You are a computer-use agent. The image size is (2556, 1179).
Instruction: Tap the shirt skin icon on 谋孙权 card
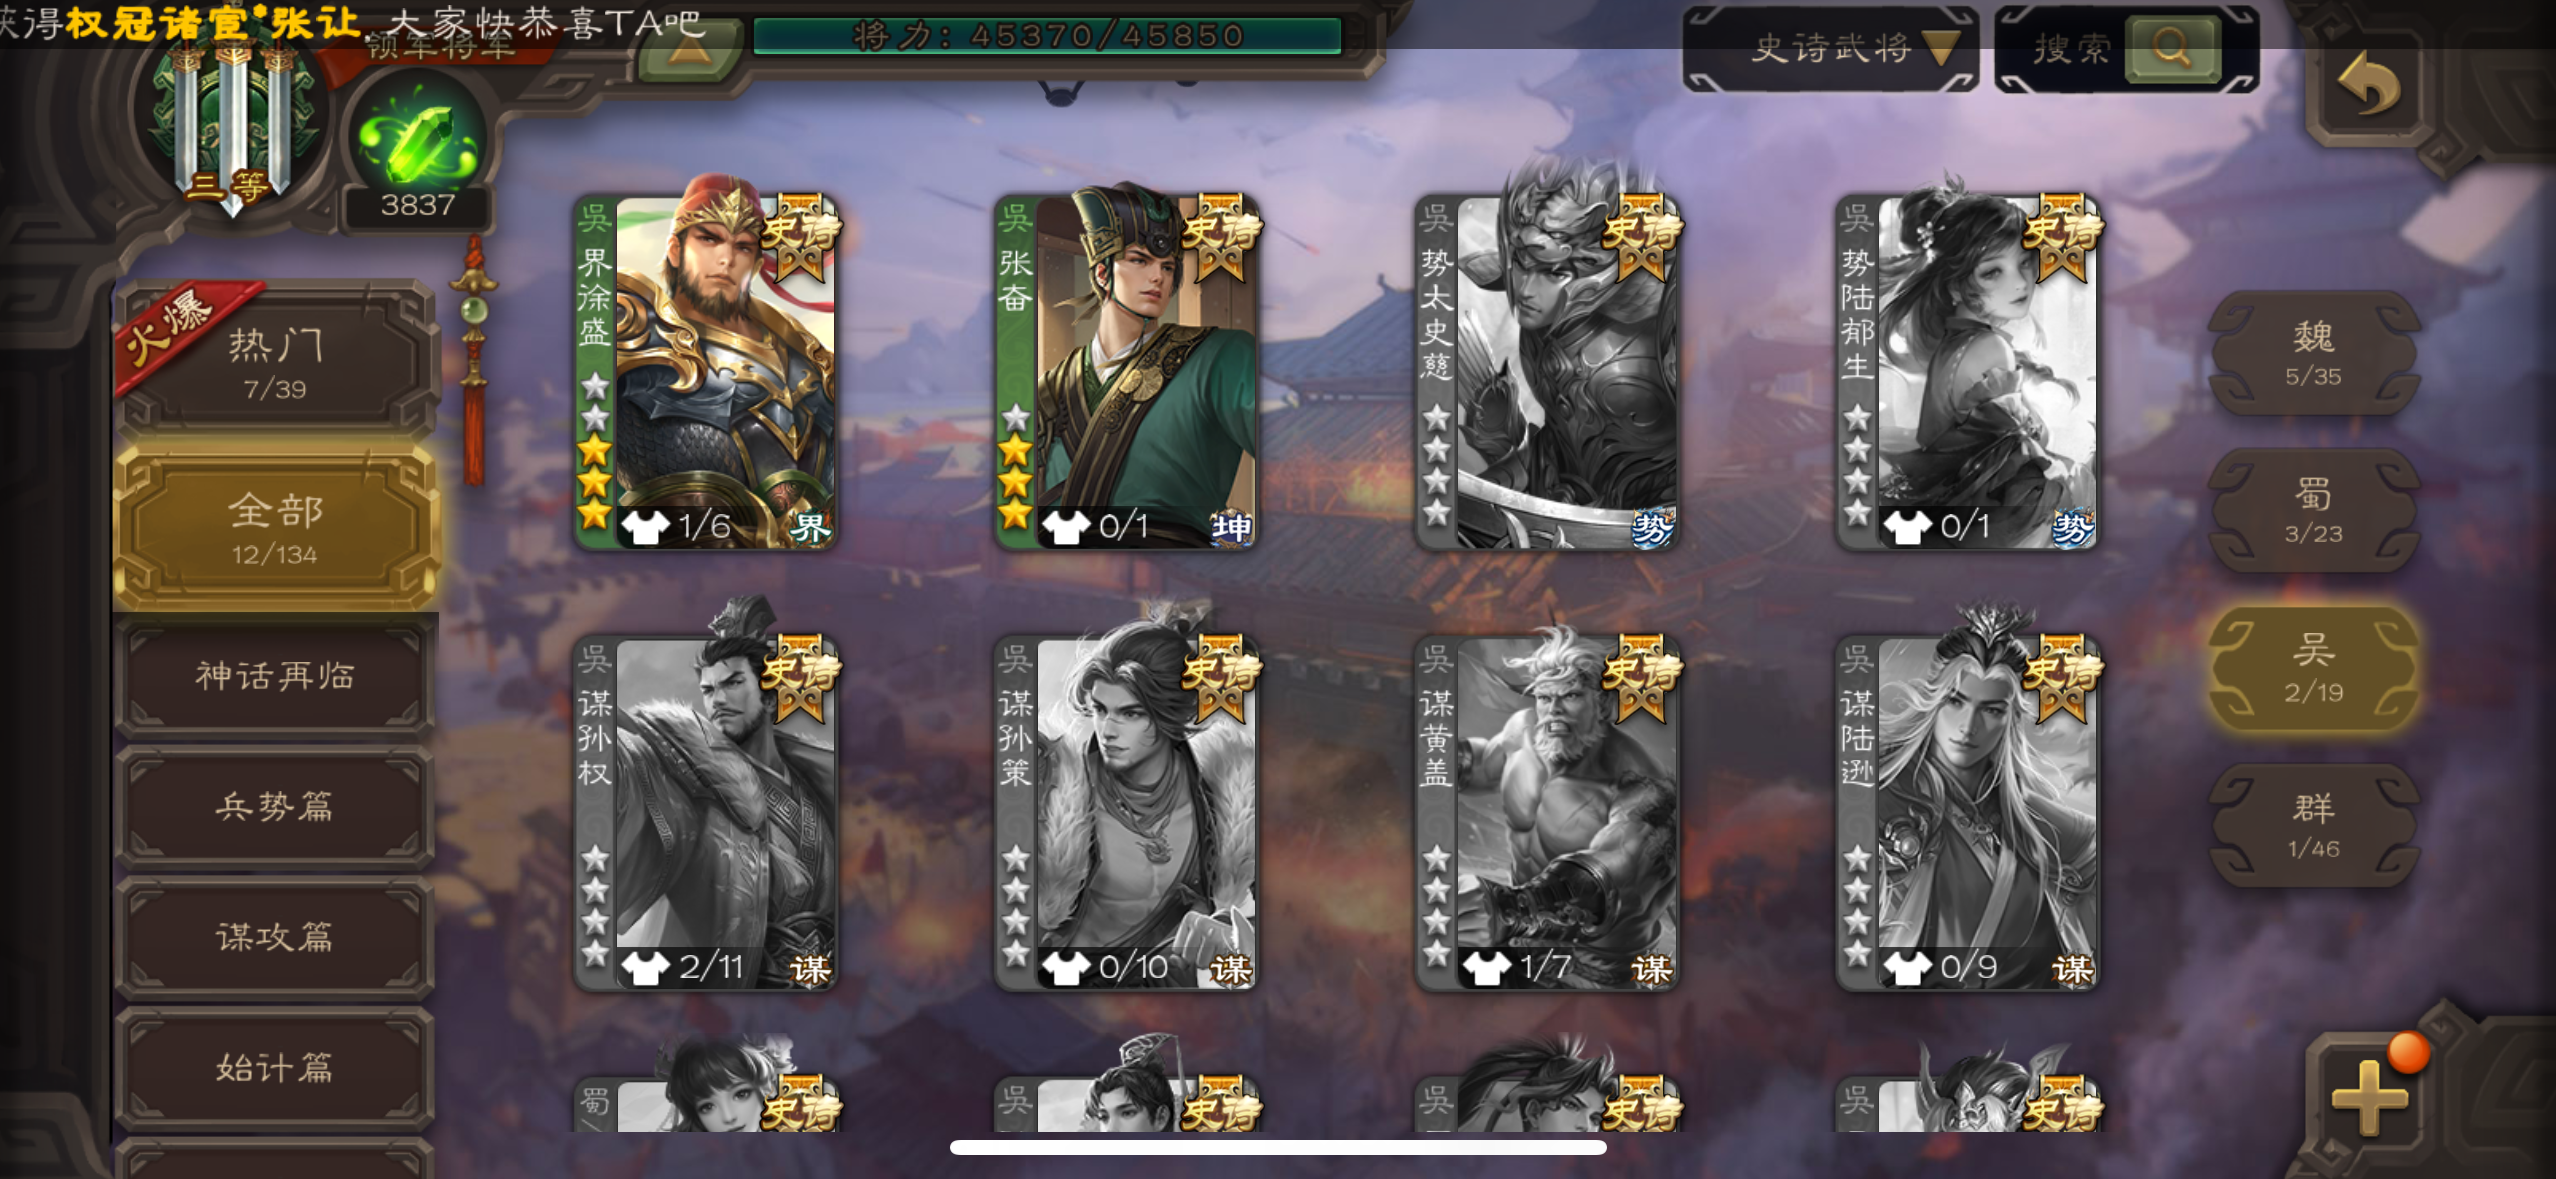[x=645, y=967]
